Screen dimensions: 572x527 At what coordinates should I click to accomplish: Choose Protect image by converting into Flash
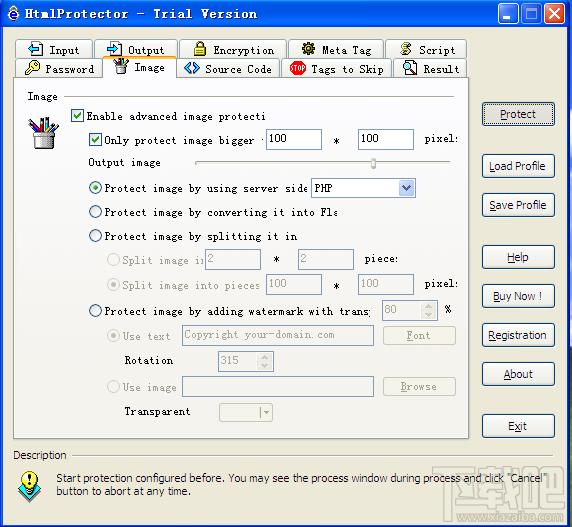click(95, 212)
